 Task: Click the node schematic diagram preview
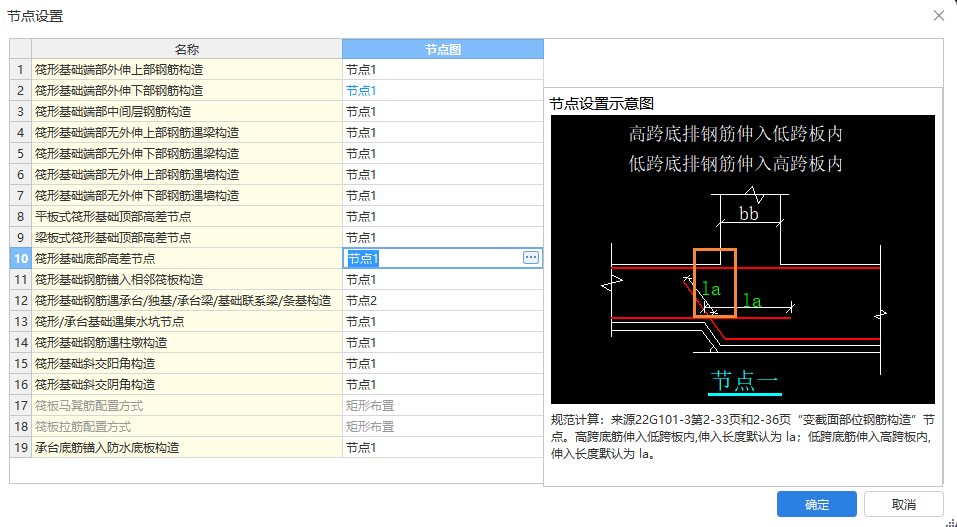coord(742,259)
